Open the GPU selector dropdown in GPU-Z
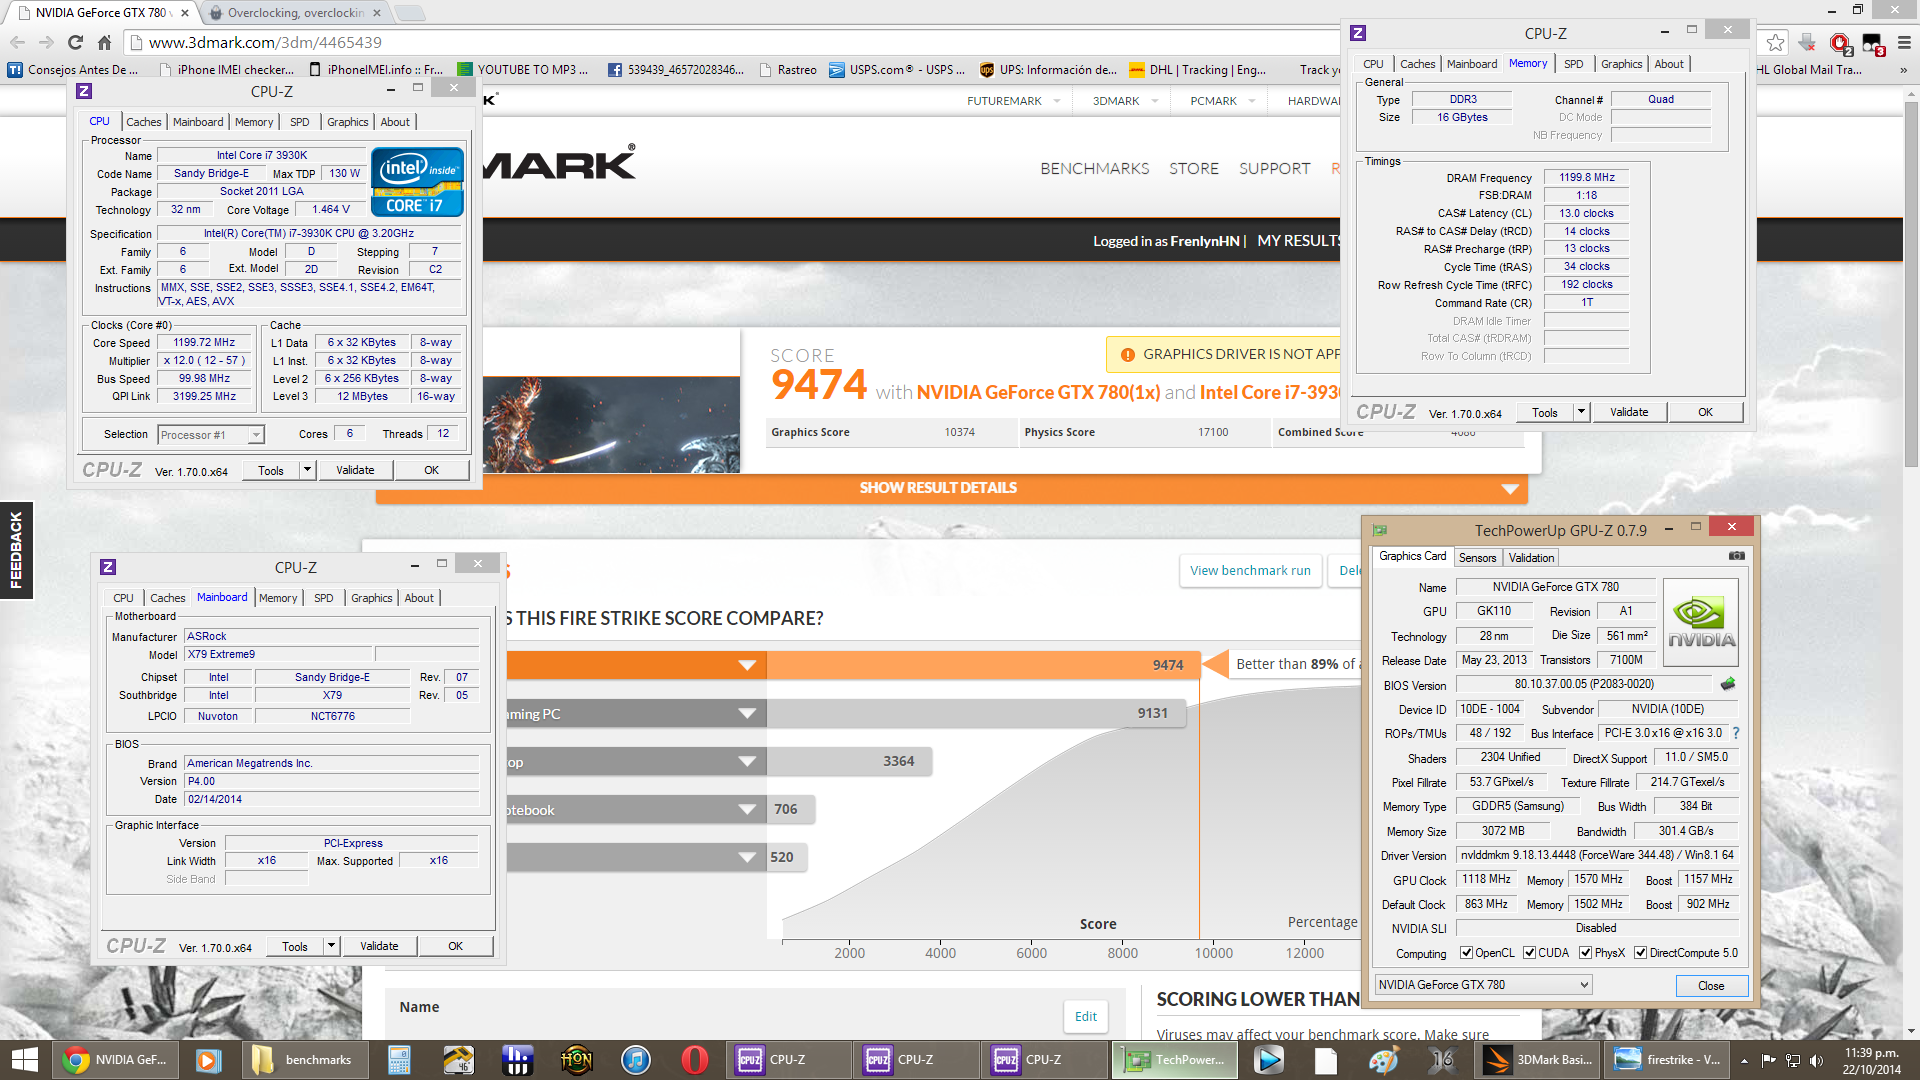 click(x=1483, y=985)
